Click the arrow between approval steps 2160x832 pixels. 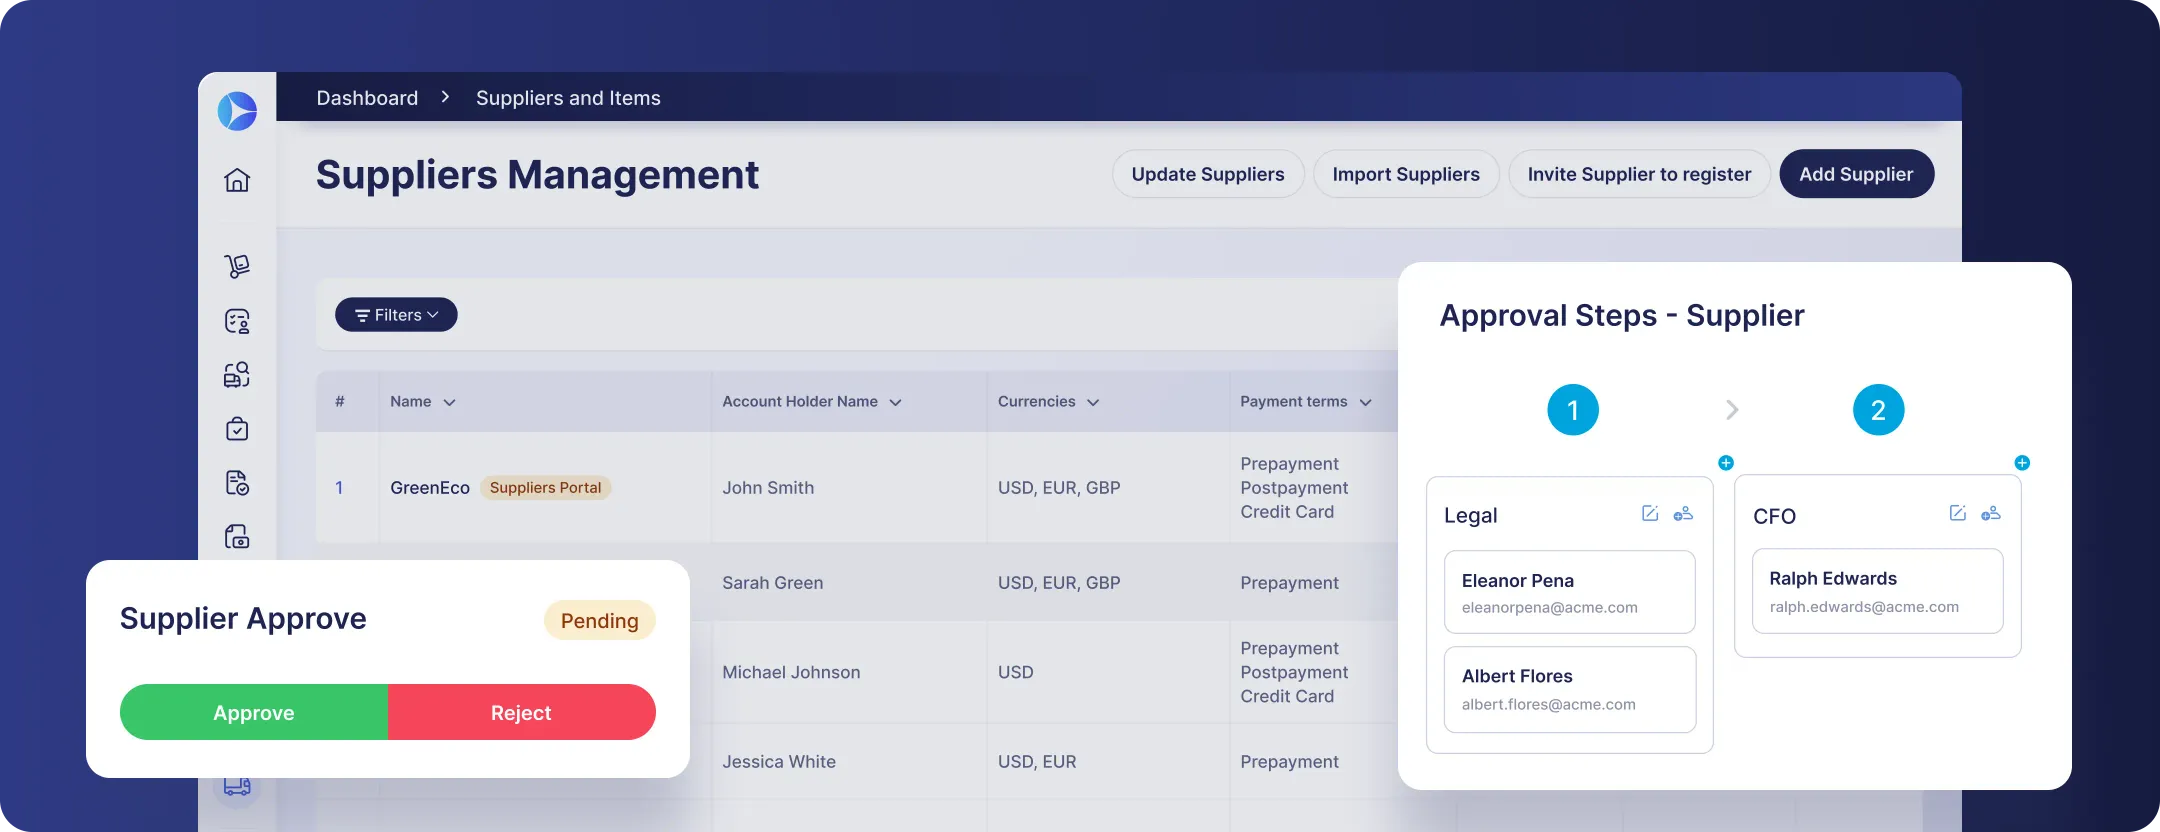(x=1733, y=410)
